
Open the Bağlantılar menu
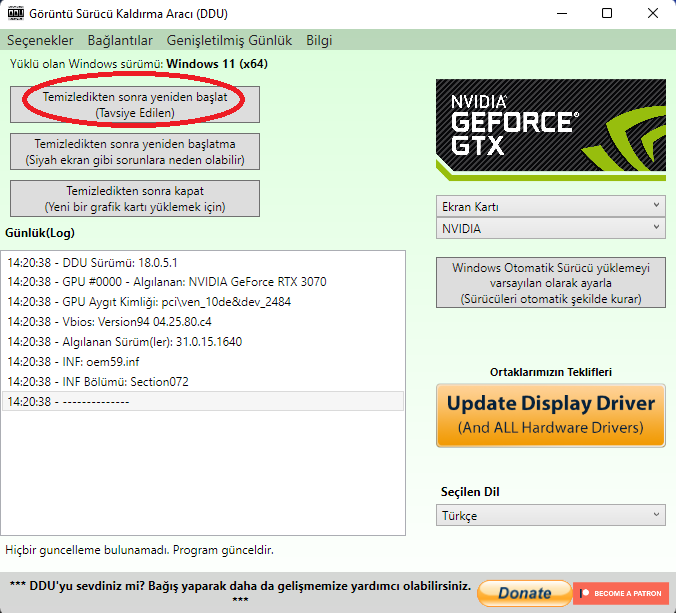pyautogui.click(x=120, y=41)
